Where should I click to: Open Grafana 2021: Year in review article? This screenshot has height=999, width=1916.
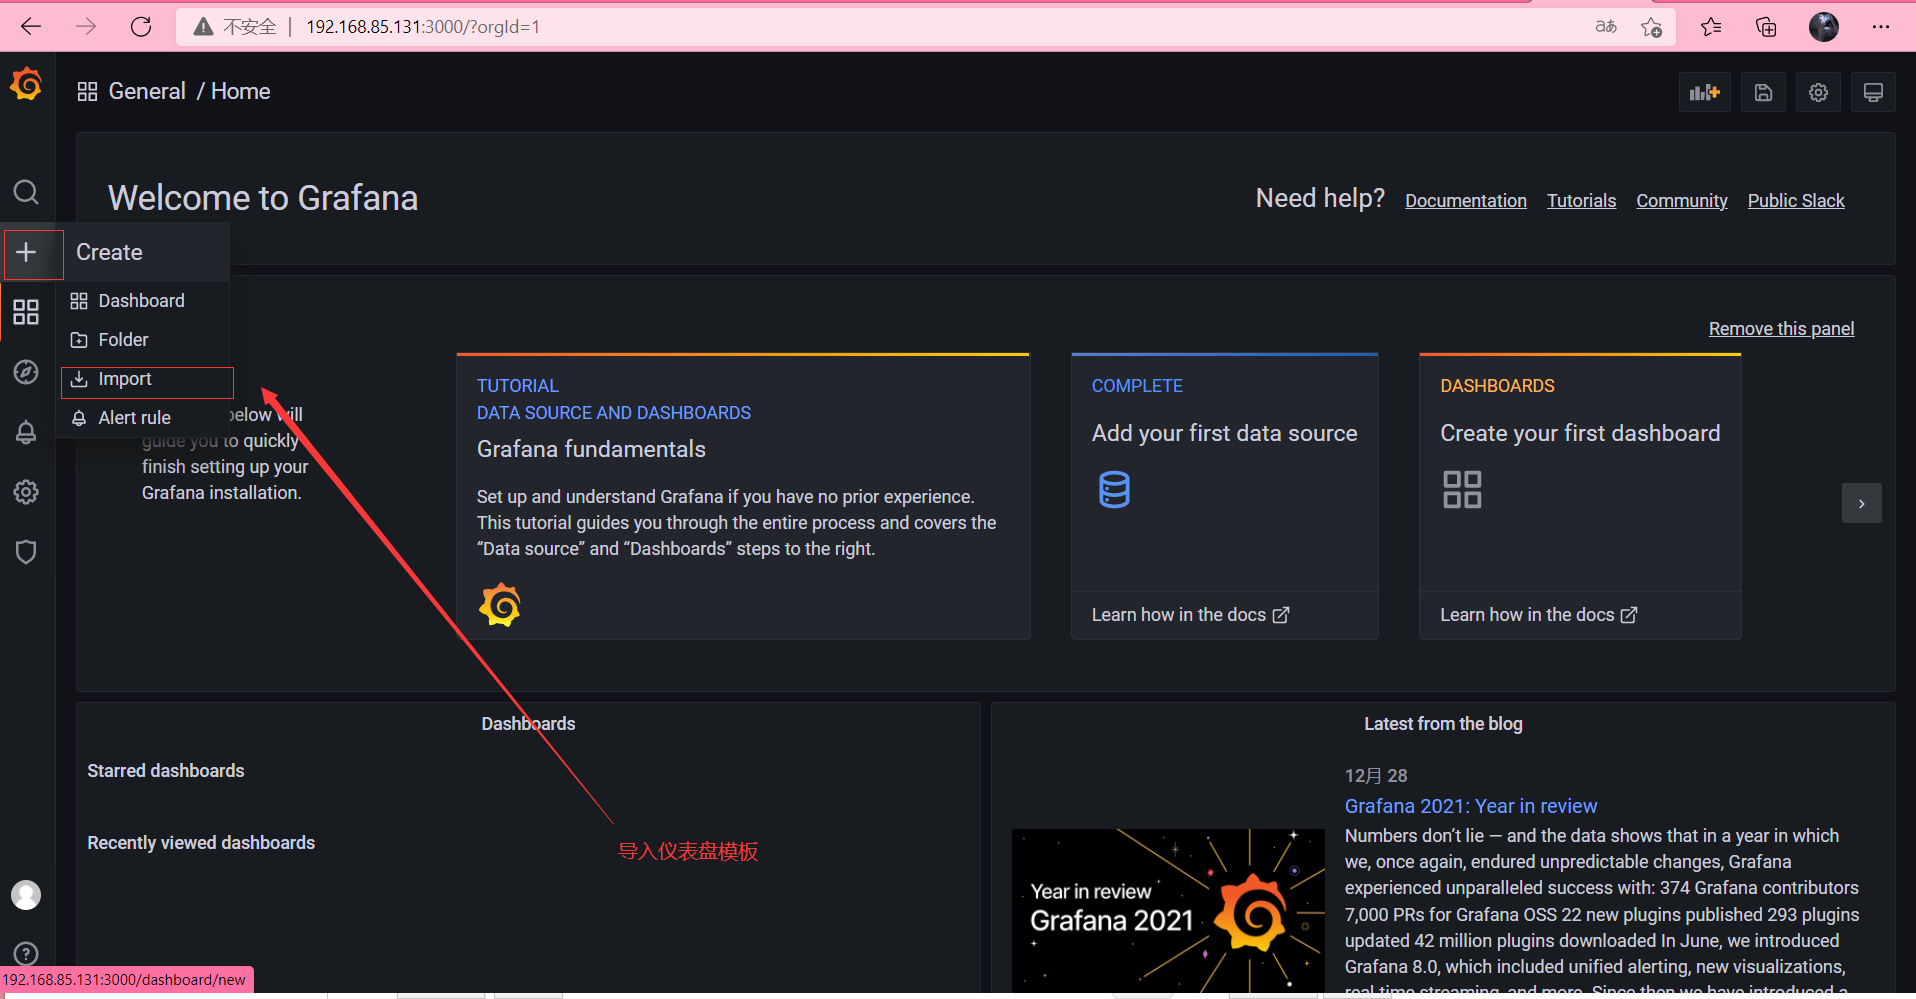[1471, 806]
